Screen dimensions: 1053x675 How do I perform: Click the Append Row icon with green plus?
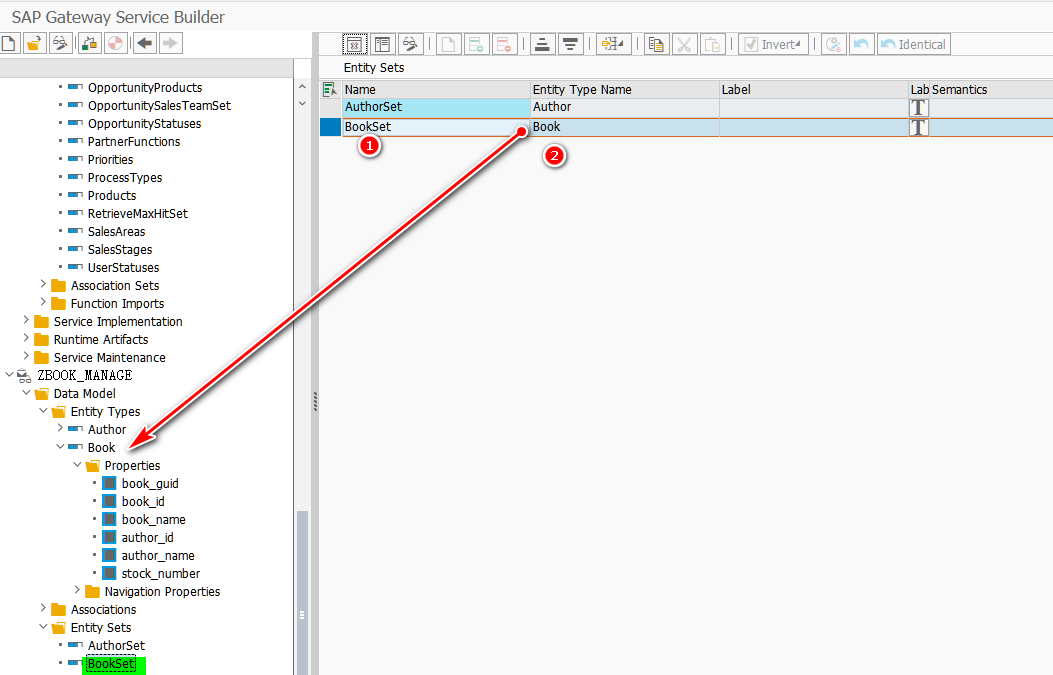[476, 45]
